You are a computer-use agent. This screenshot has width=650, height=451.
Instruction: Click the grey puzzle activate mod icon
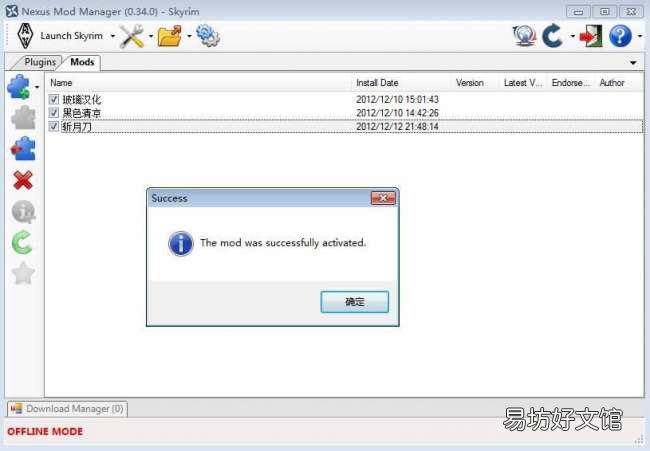click(23, 117)
